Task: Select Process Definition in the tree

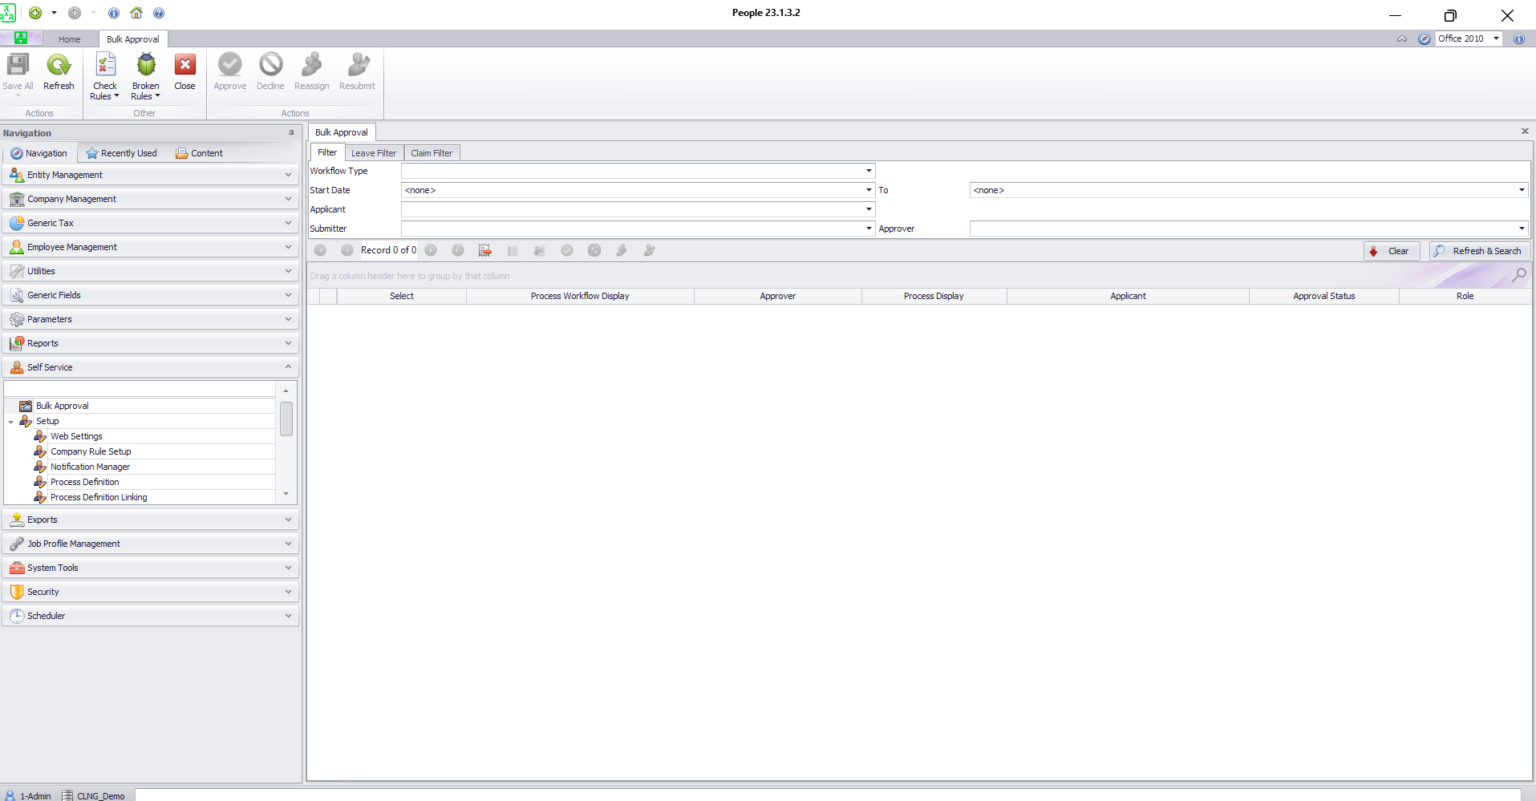Action: click(x=85, y=481)
